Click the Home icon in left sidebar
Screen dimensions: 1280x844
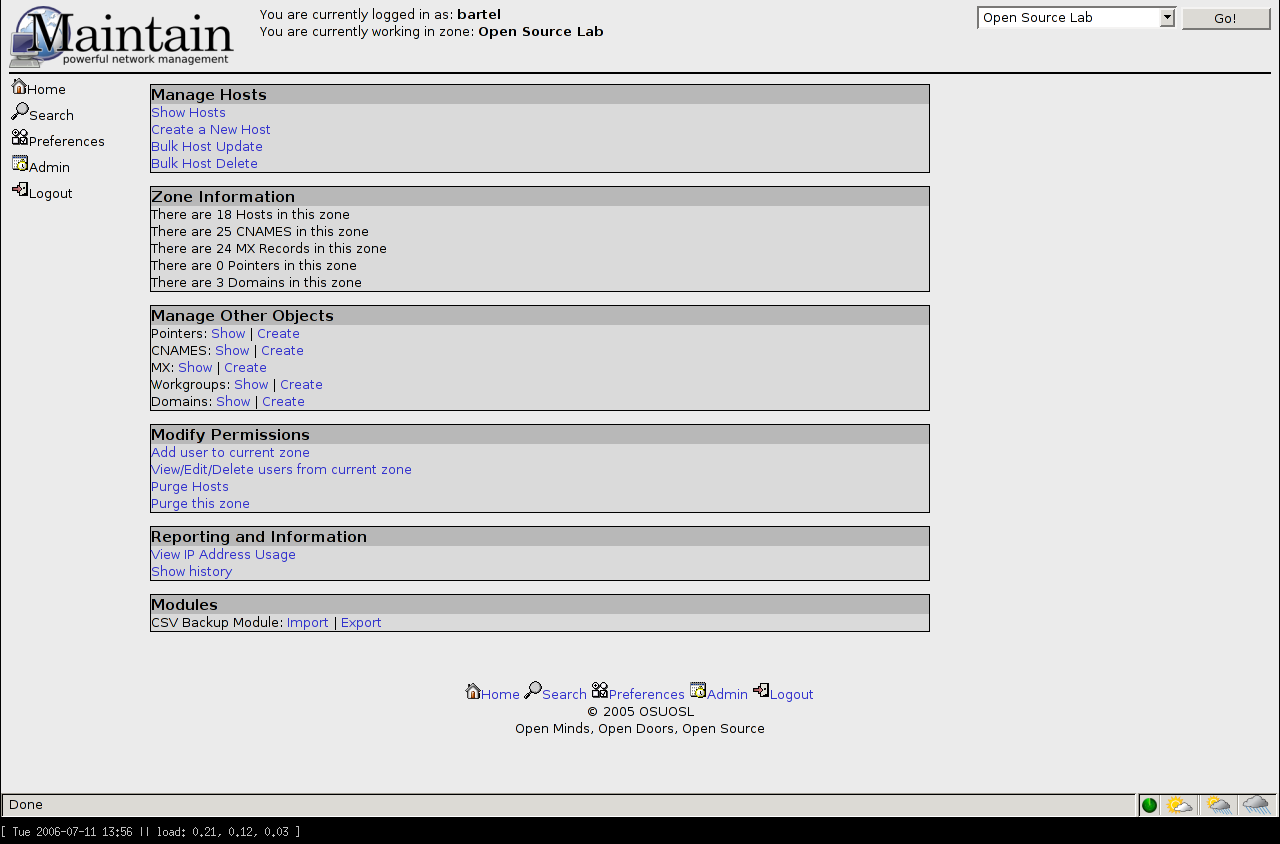point(19,87)
